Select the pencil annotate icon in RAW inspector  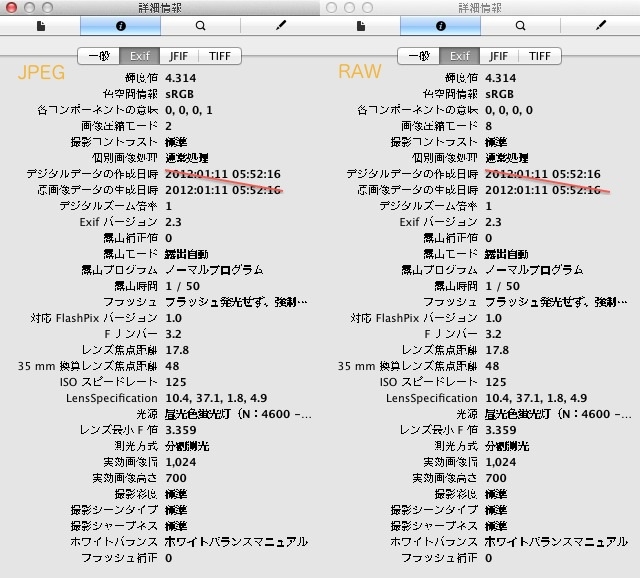(x=600, y=26)
